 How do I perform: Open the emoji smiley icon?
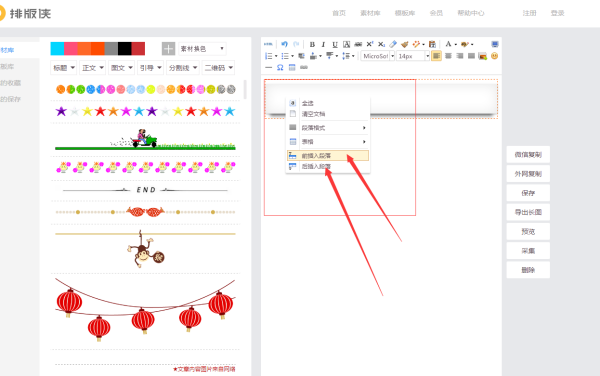pos(494,56)
